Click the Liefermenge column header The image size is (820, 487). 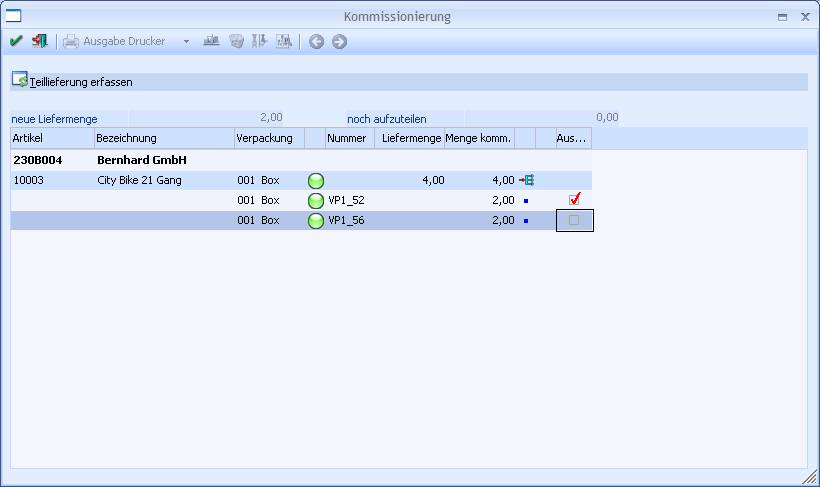tap(410, 138)
